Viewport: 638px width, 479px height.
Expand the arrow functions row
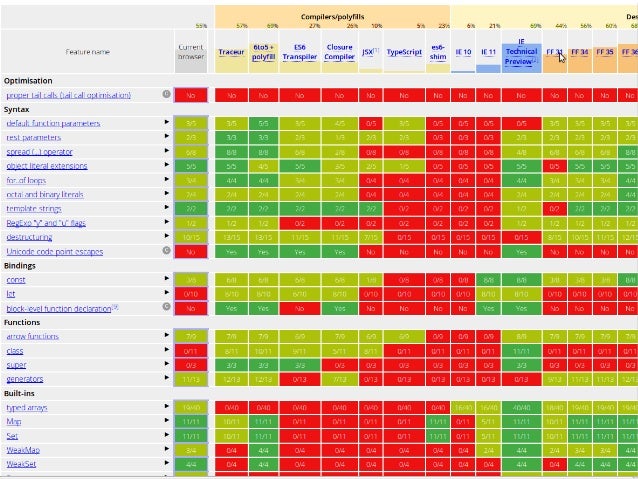166,335
